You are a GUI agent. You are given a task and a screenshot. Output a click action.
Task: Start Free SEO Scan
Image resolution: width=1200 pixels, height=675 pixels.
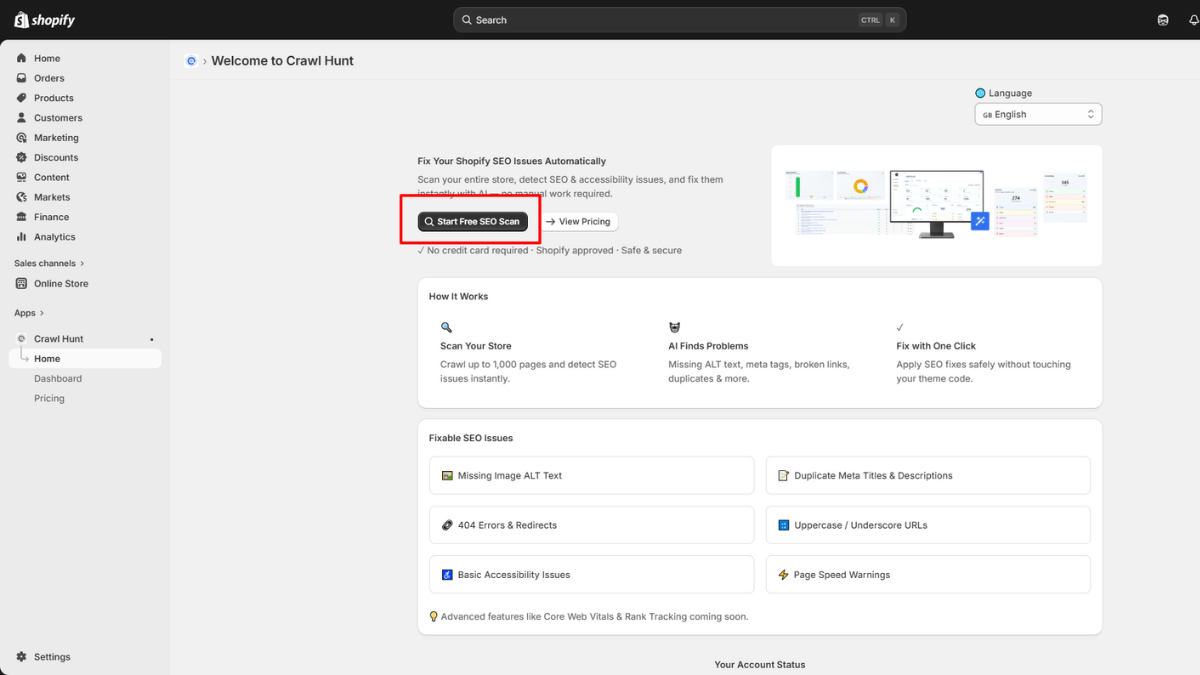472,222
